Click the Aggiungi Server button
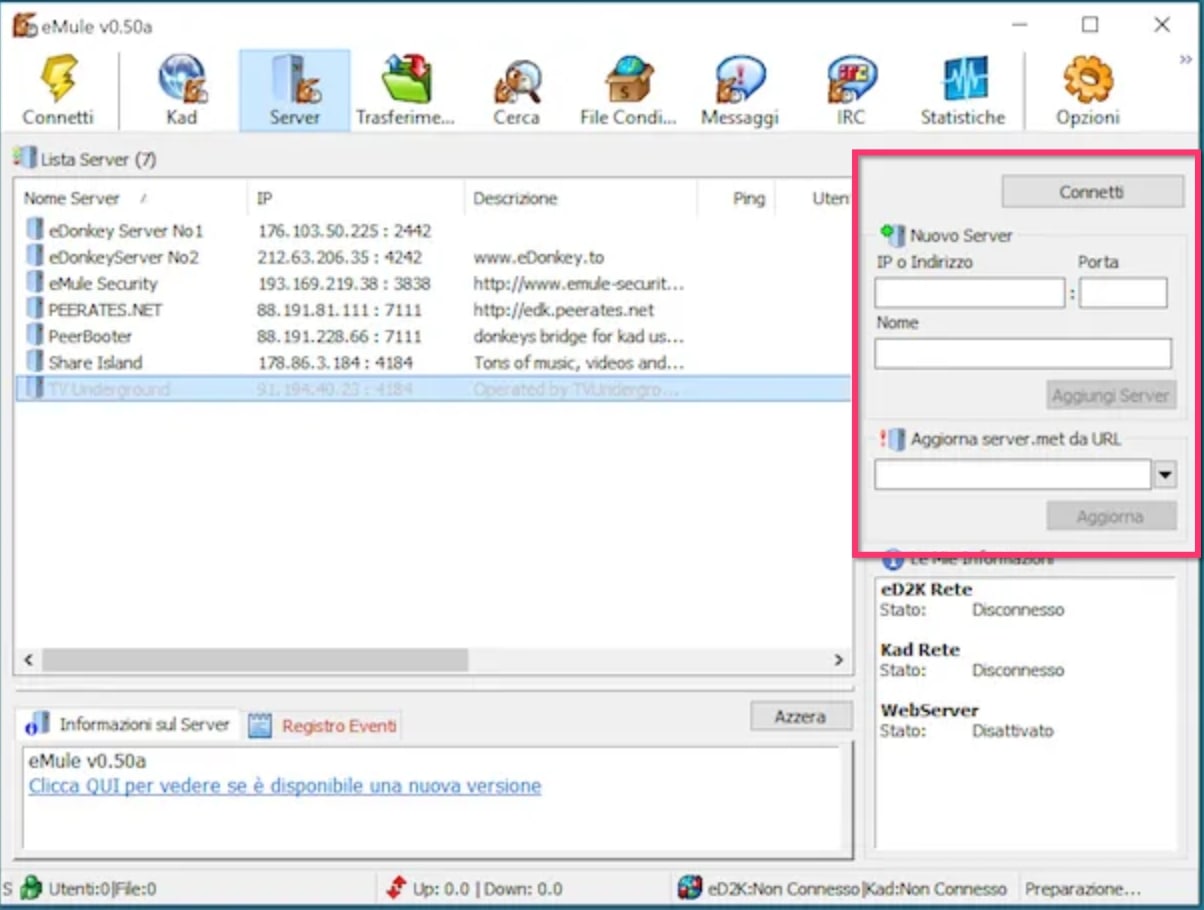The image size is (1204, 910). tap(1110, 395)
